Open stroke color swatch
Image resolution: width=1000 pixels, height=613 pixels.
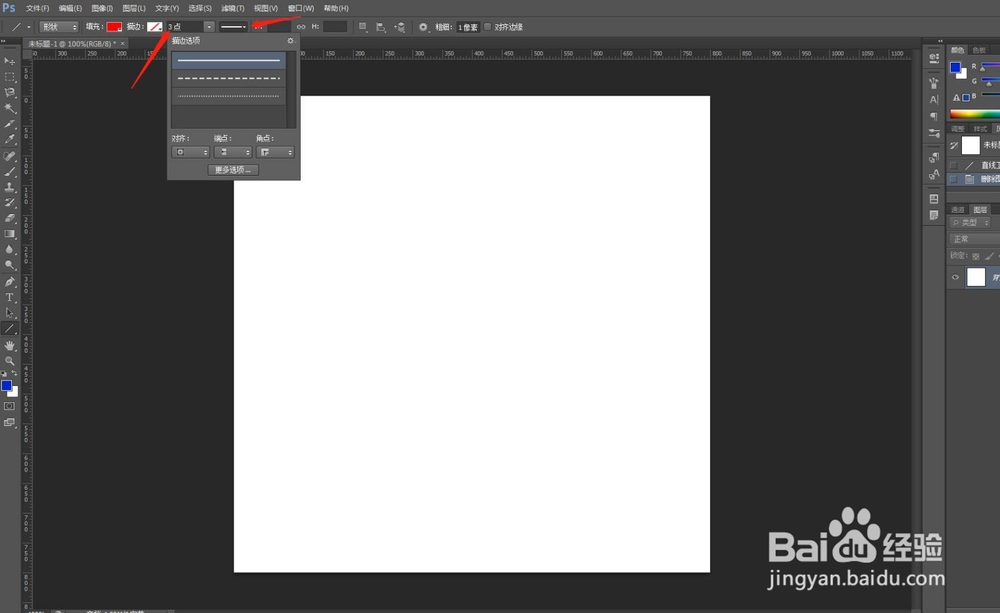pos(155,27)
